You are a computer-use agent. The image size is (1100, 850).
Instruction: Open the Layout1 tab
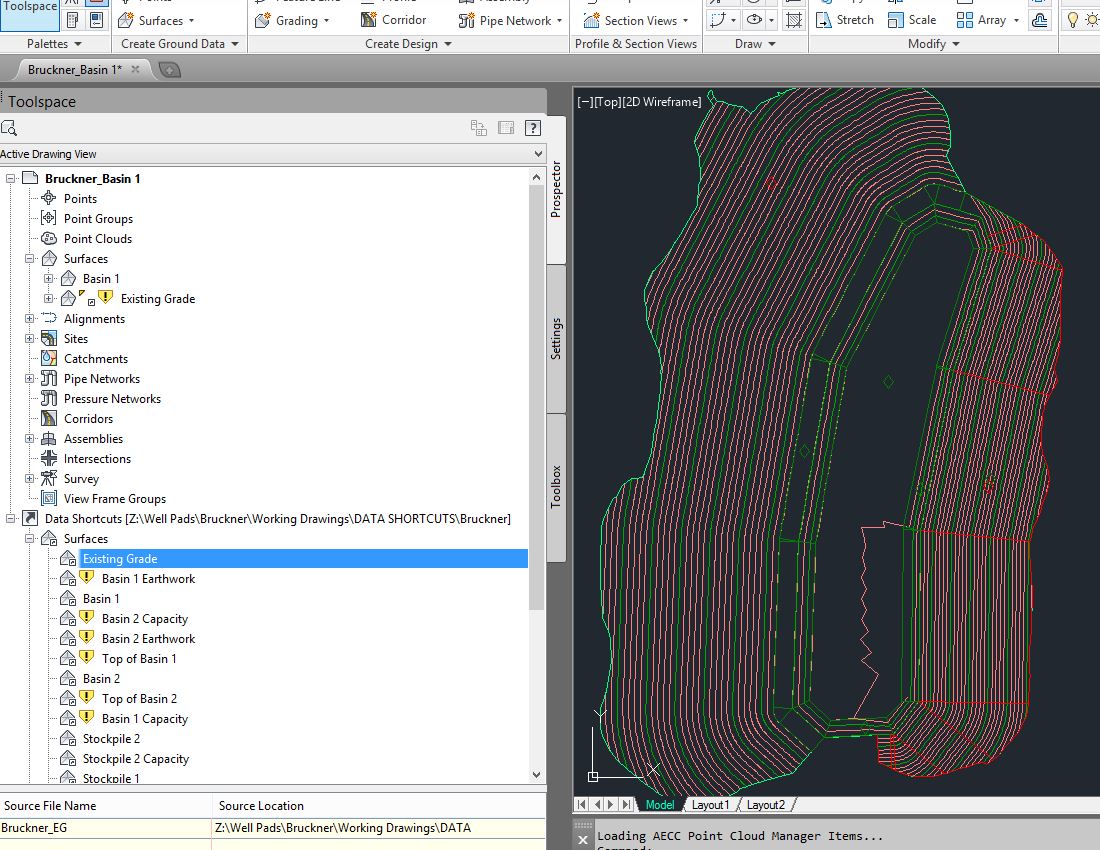[x=710, y=804]
